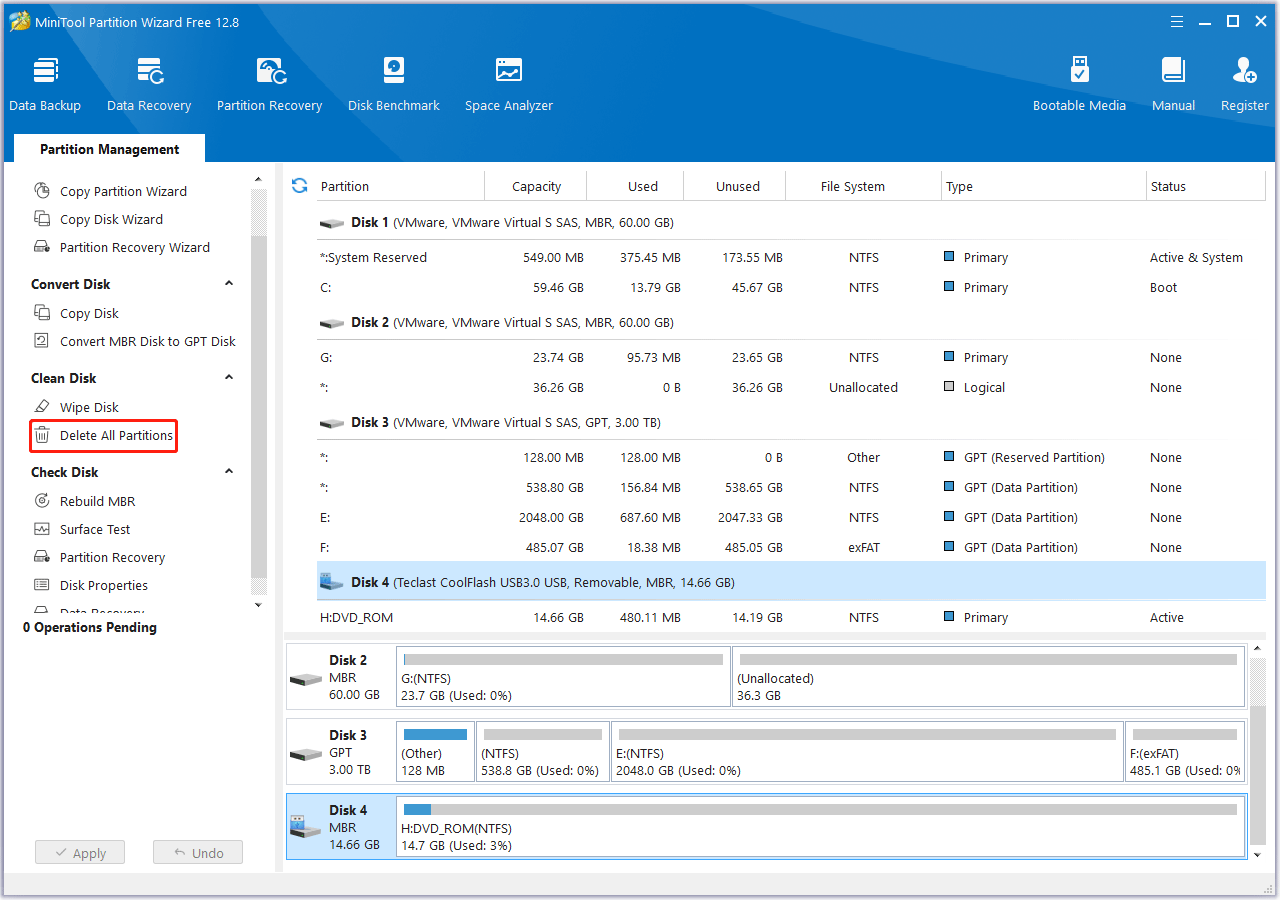The width and height of the screenshot is (1280, 900).
Task: Click the Surface Test icon
Action: point(42,528)
